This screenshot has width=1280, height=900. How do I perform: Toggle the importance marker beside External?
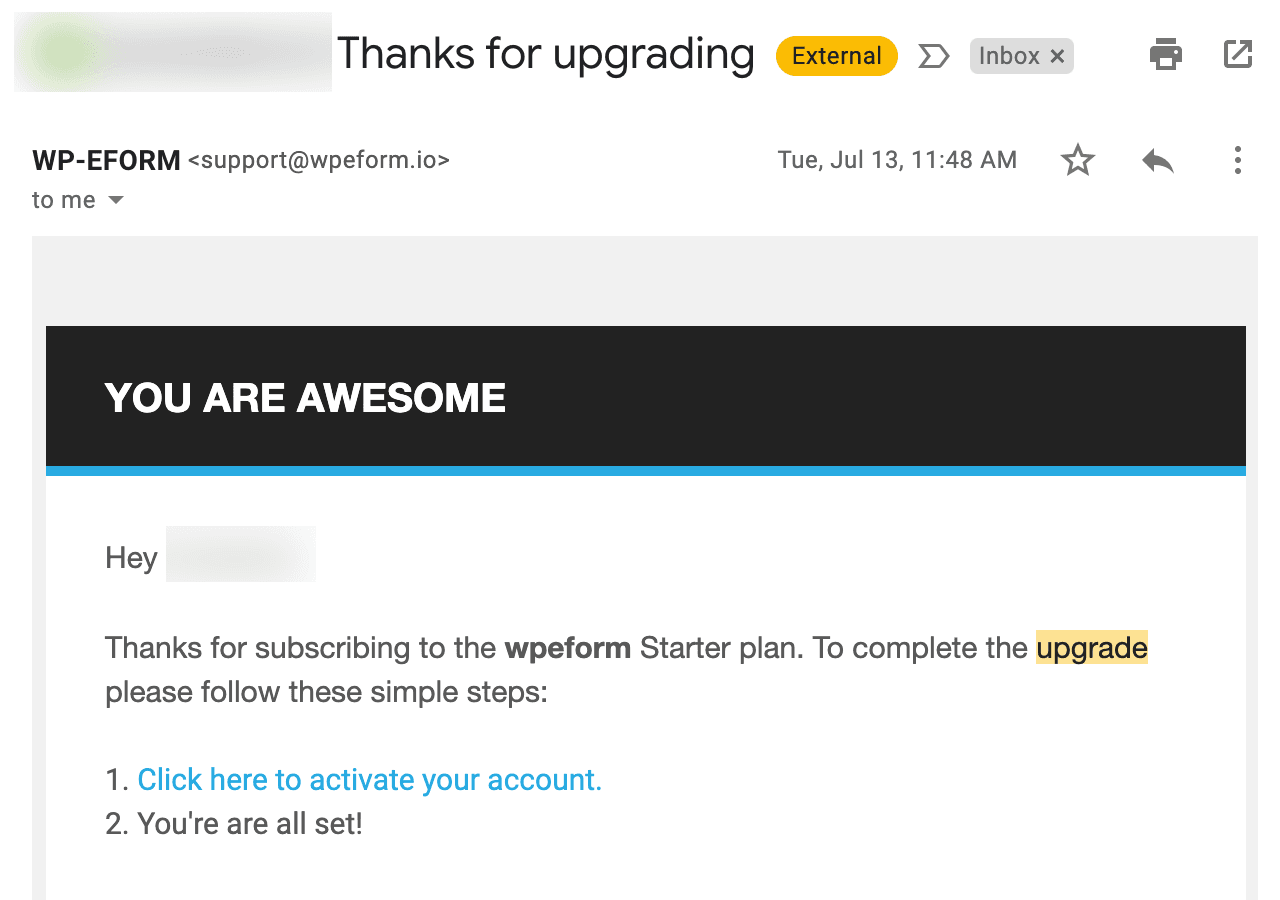933,56
